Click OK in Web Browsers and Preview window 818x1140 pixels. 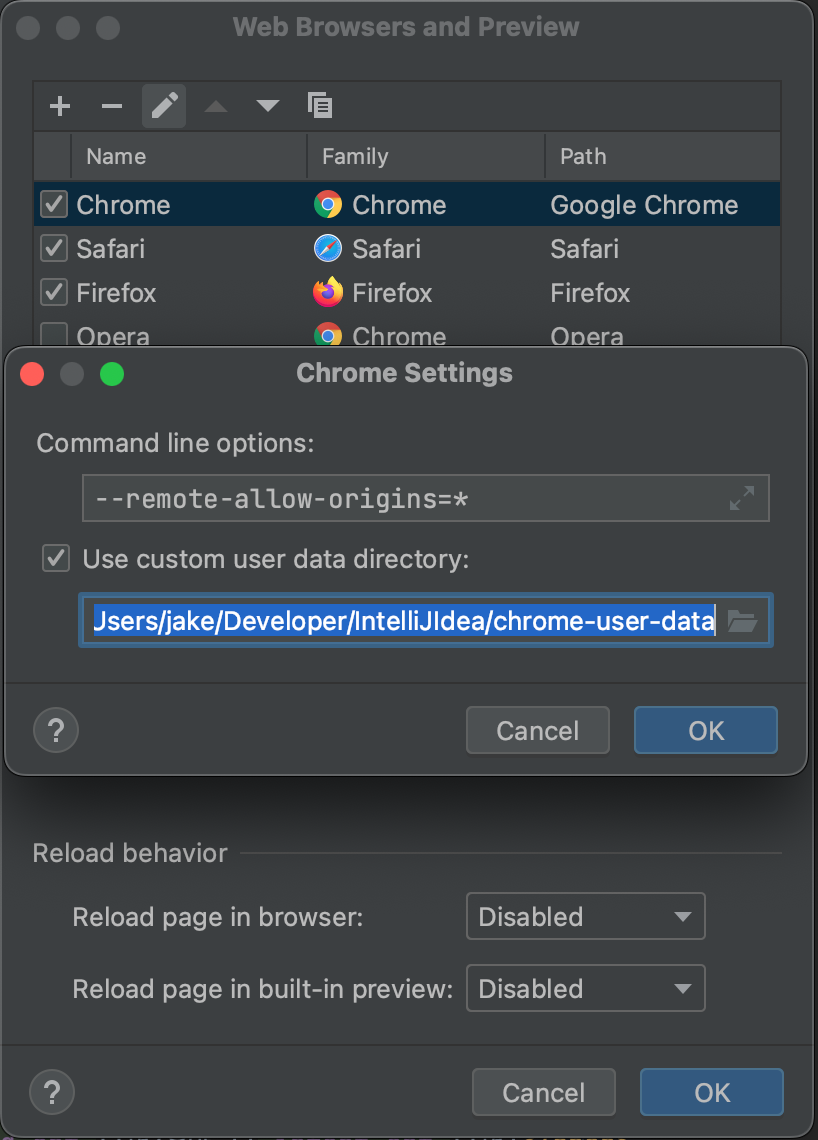pyautogui.click(x=712, y=1092)
